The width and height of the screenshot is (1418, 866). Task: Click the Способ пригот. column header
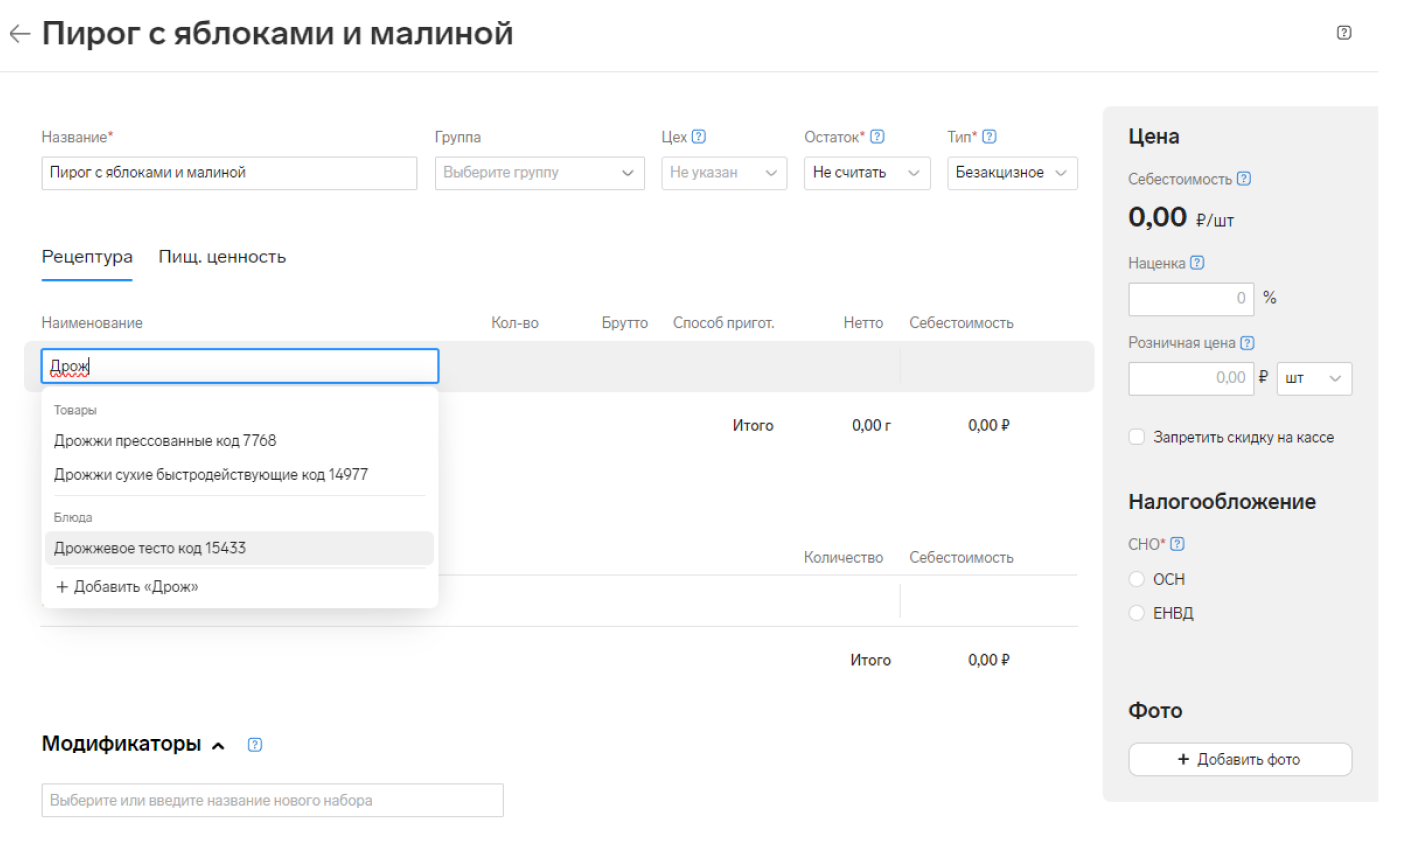(724, 323)
